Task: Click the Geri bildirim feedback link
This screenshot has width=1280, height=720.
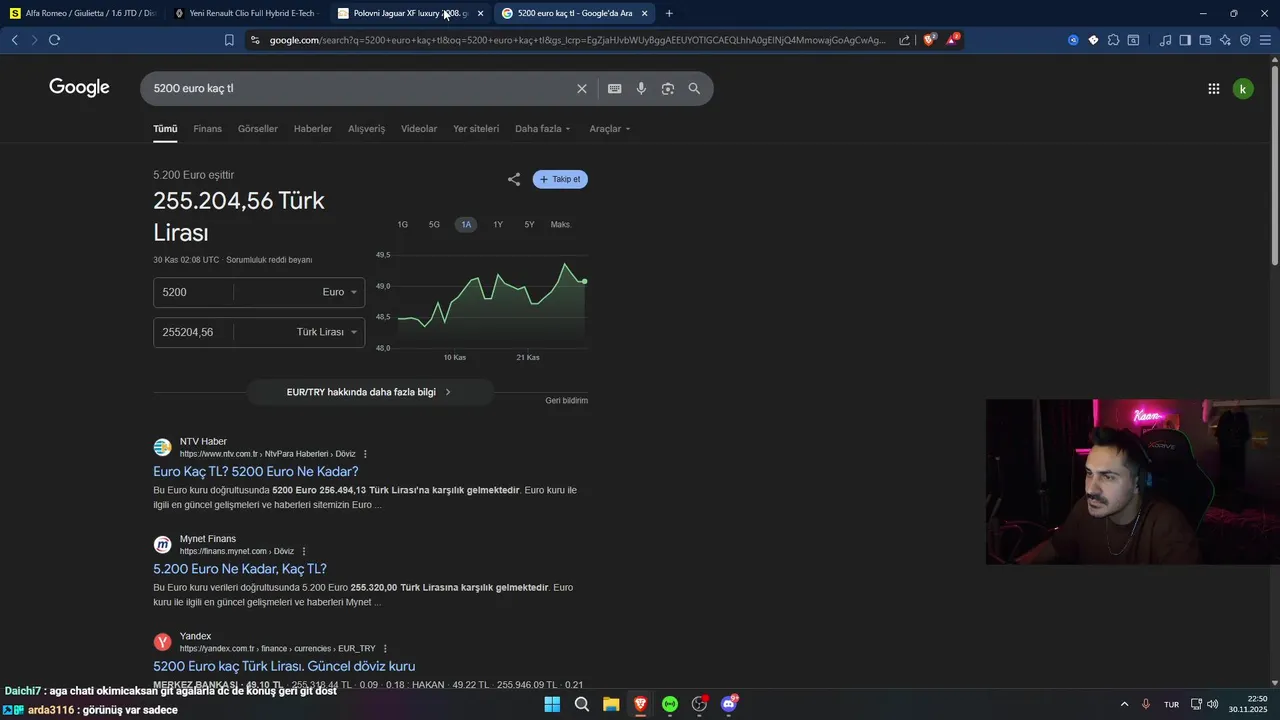Action: 567,400
